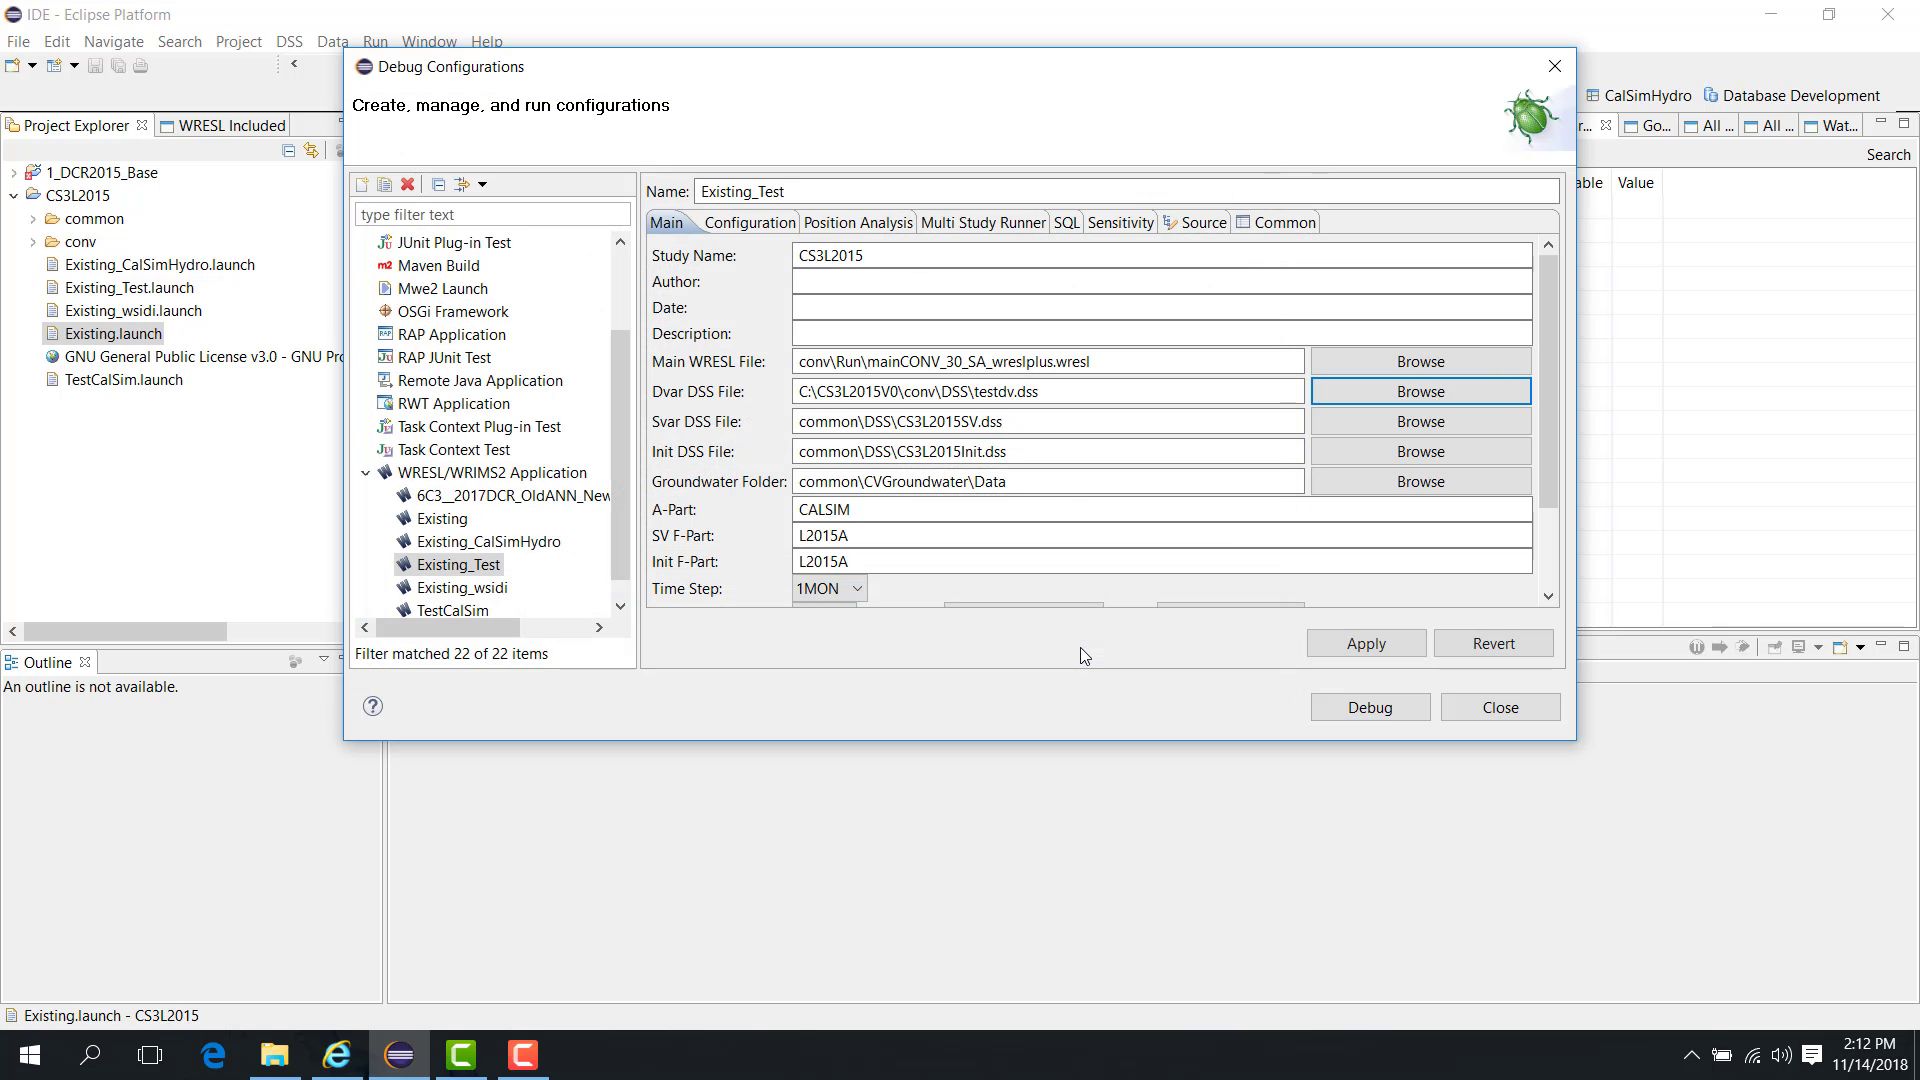Expand conv folder in Project Explorer
This screenshot has width=1920, height=1080.
pyautogui.click(x=33, y=242)
